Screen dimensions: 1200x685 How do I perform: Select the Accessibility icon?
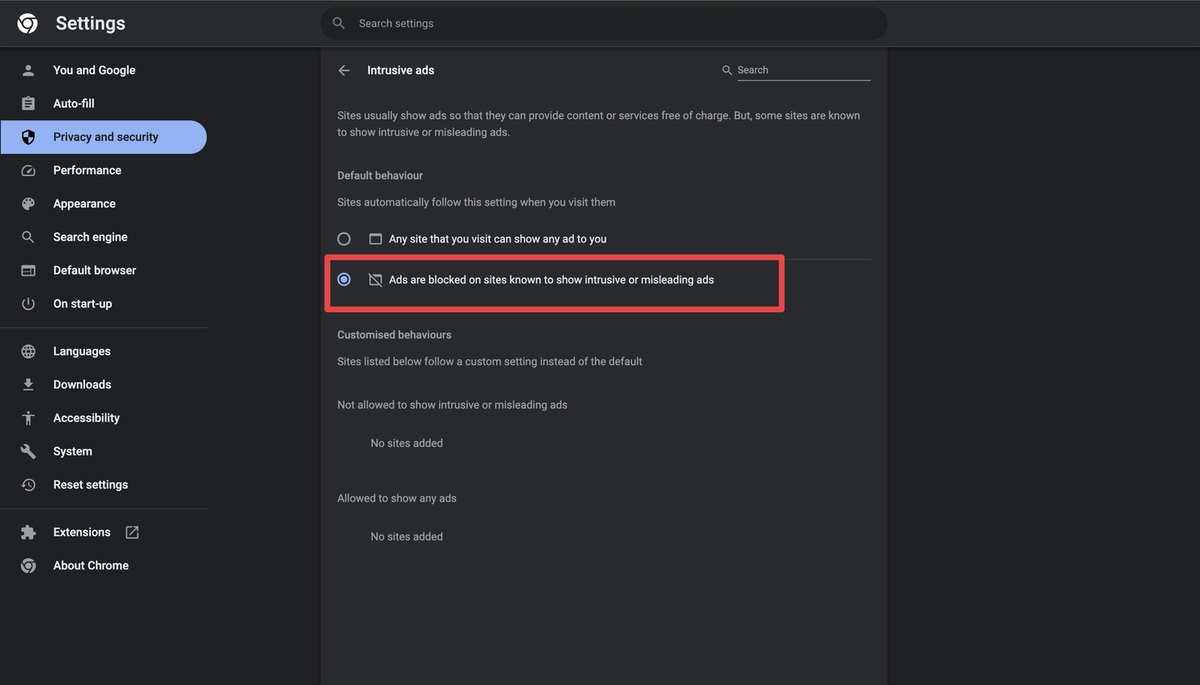tap(30, 418)
